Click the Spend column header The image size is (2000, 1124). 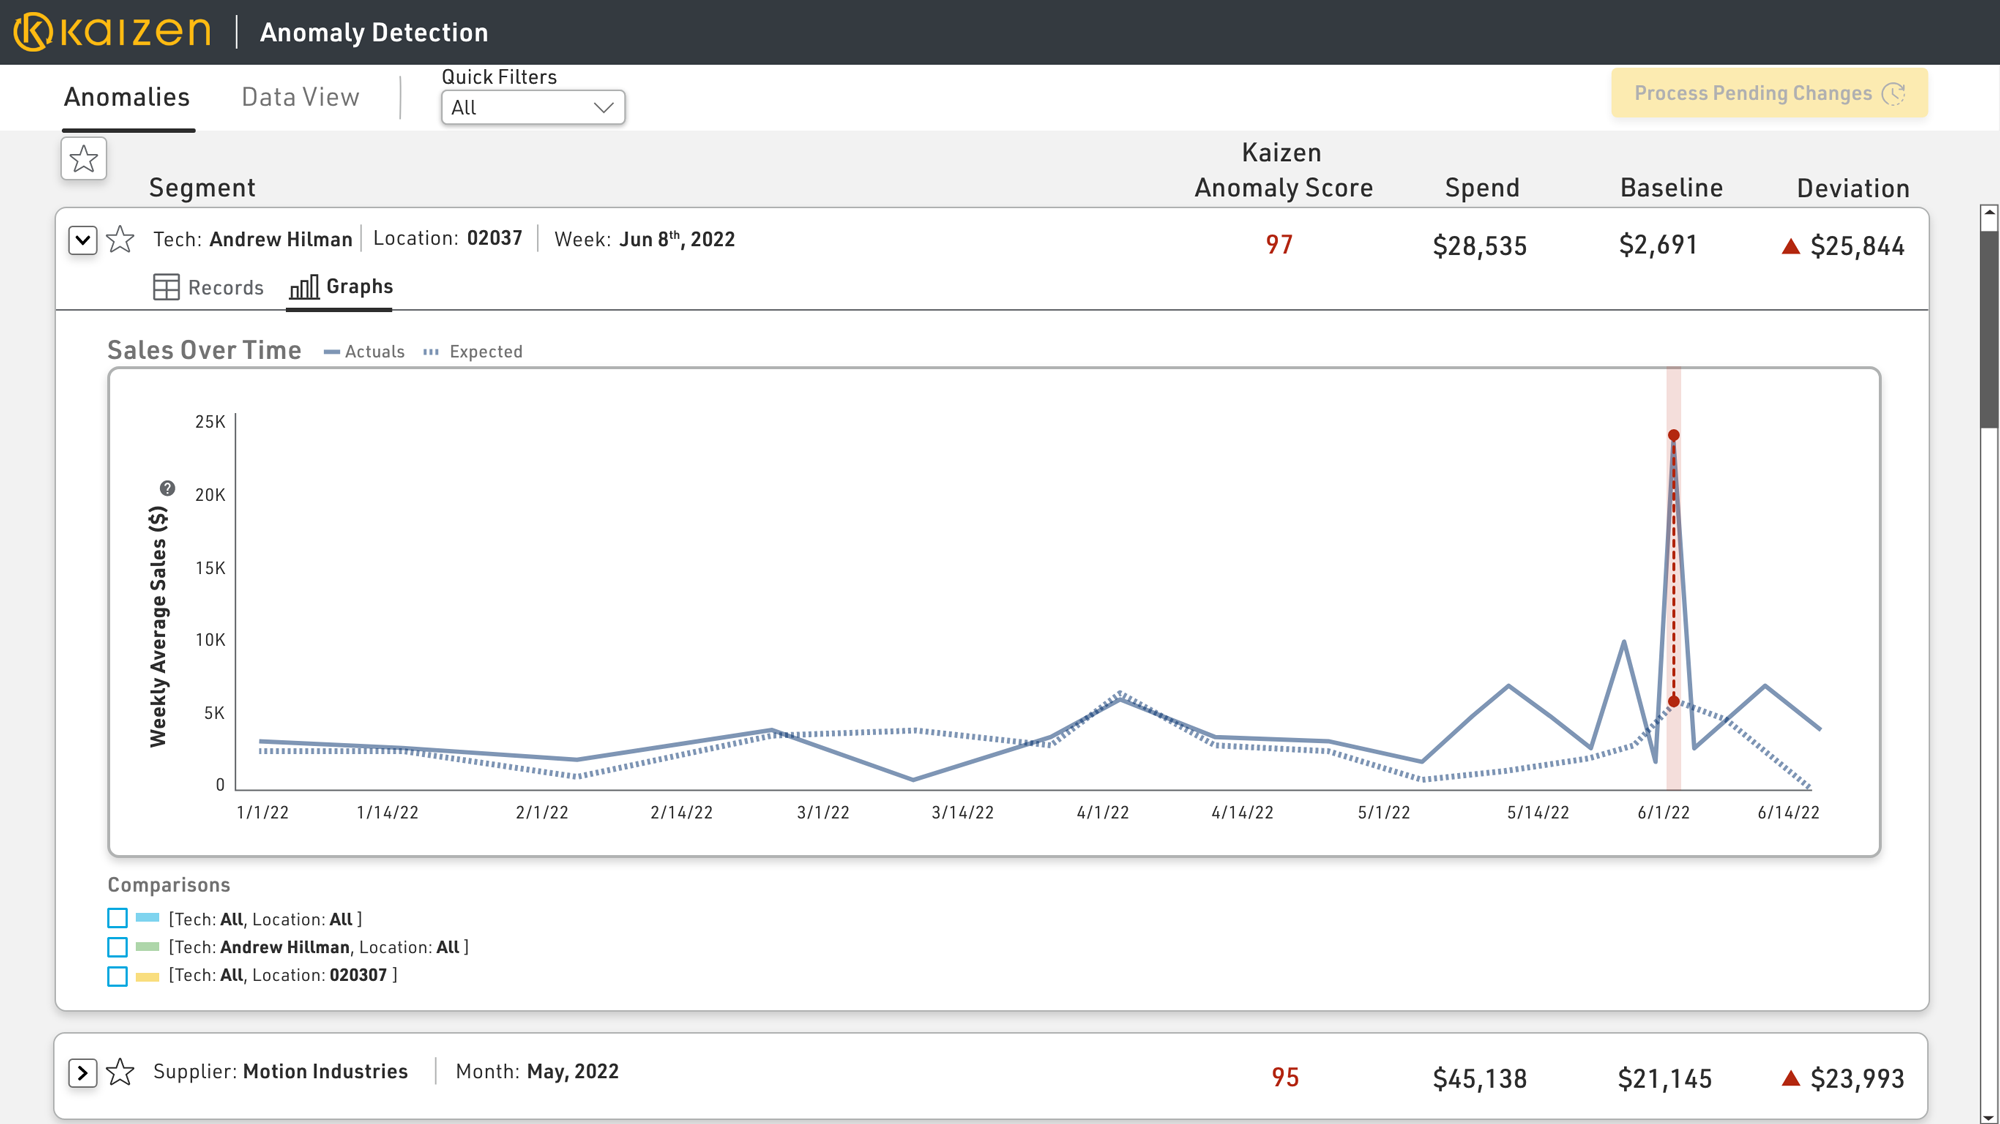(x=1482, y=188)
